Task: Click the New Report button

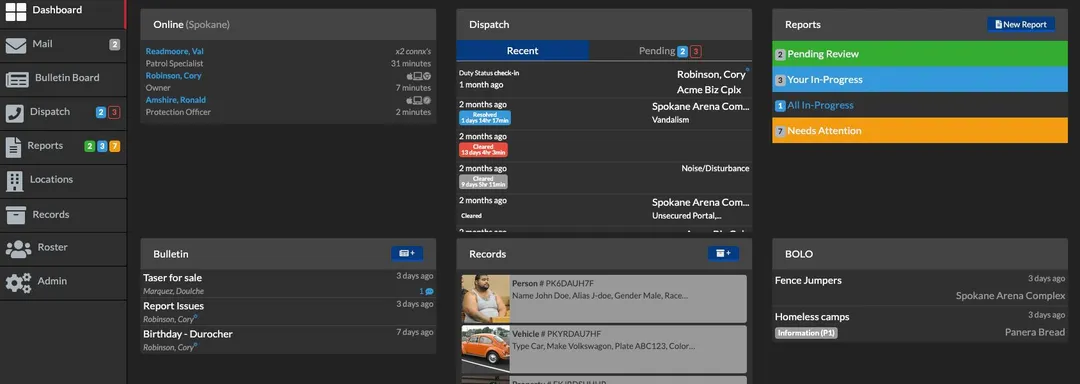Action: (1021, 24)
